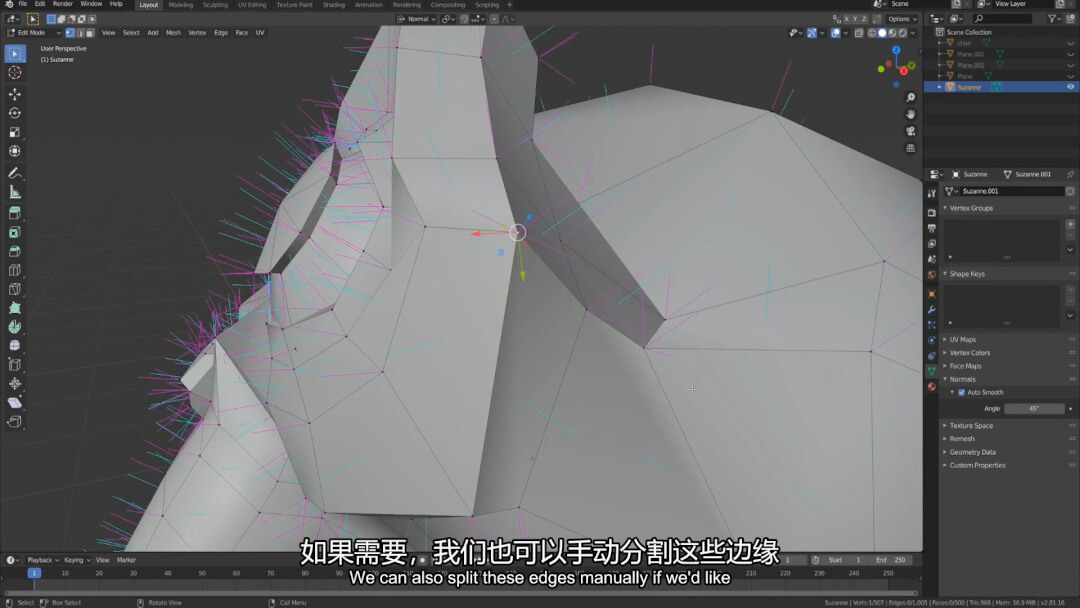The width and height of the screenshot is (1080, 608).
Task: Select the Edge Slide tool
Action: [14, 364]
